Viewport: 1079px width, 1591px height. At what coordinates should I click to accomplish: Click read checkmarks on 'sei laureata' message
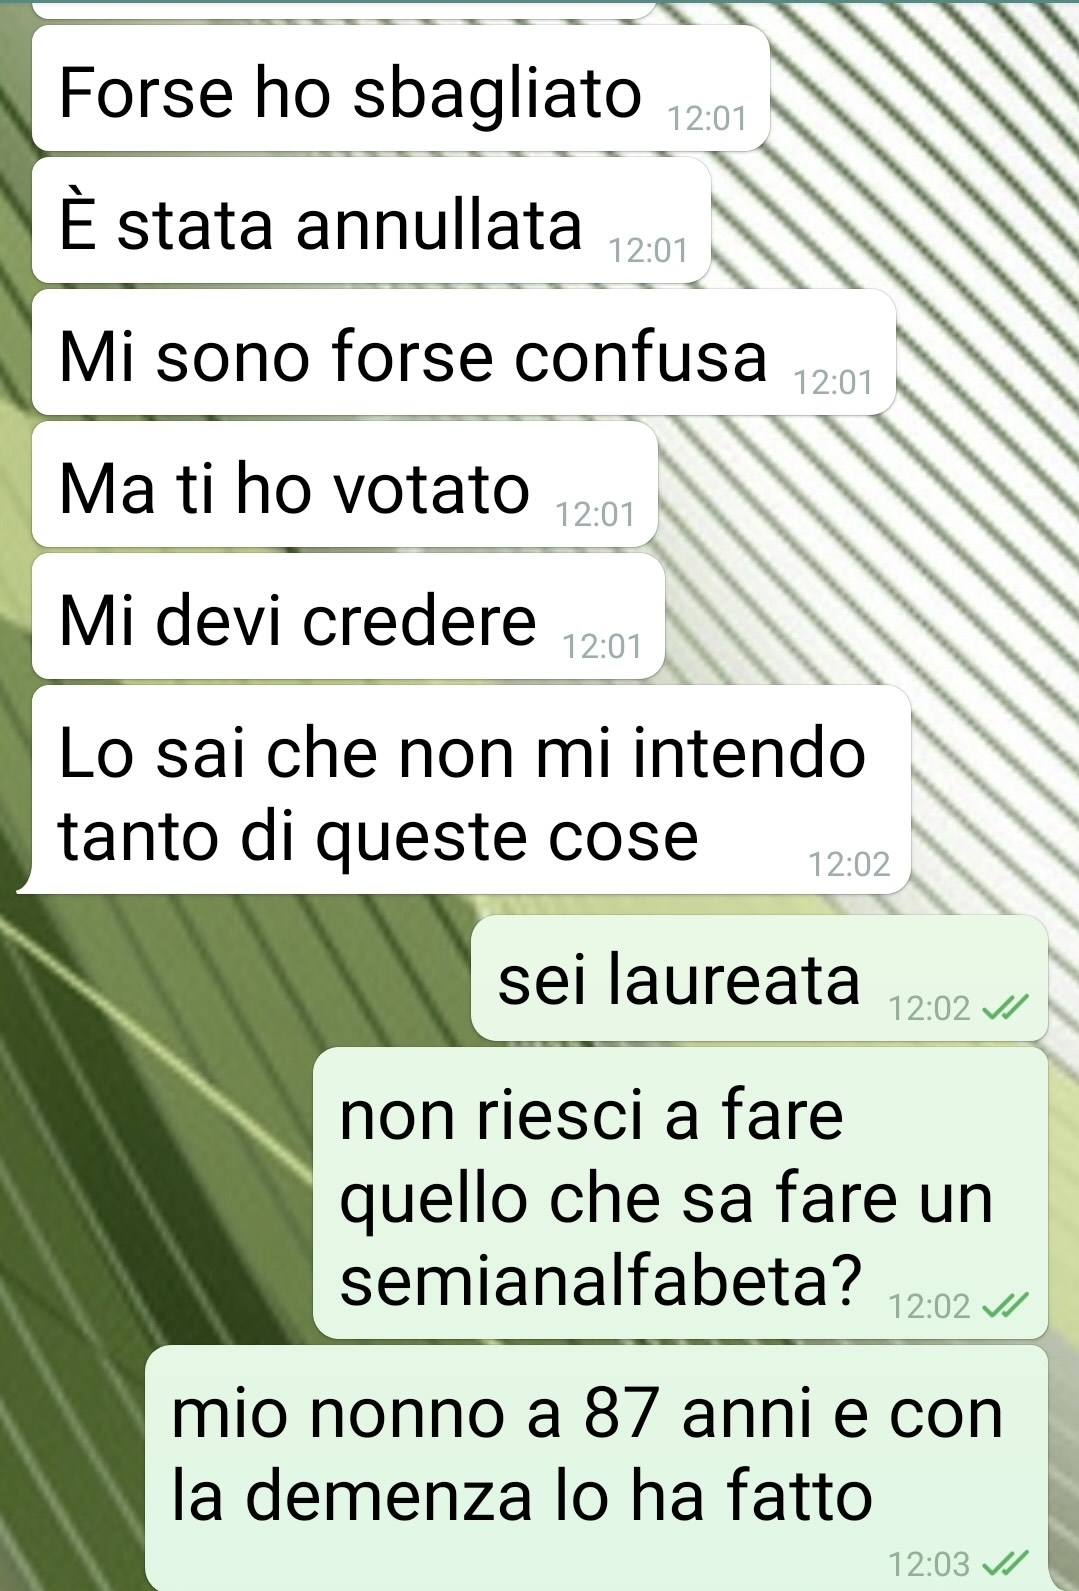(x=1005, y=1008)
